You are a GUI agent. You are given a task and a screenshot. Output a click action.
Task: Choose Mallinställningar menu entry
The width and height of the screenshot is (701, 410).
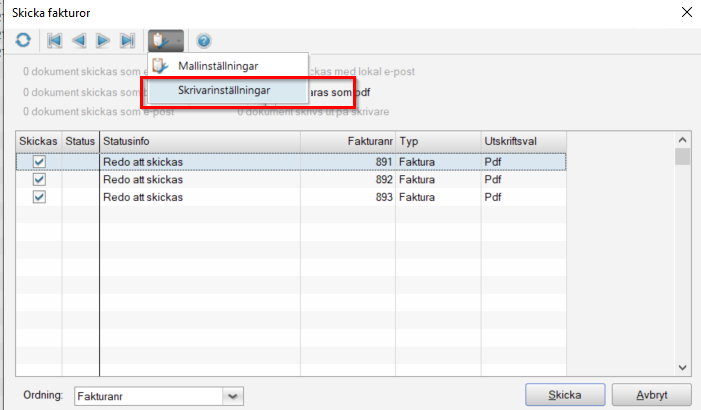[218, 66]
